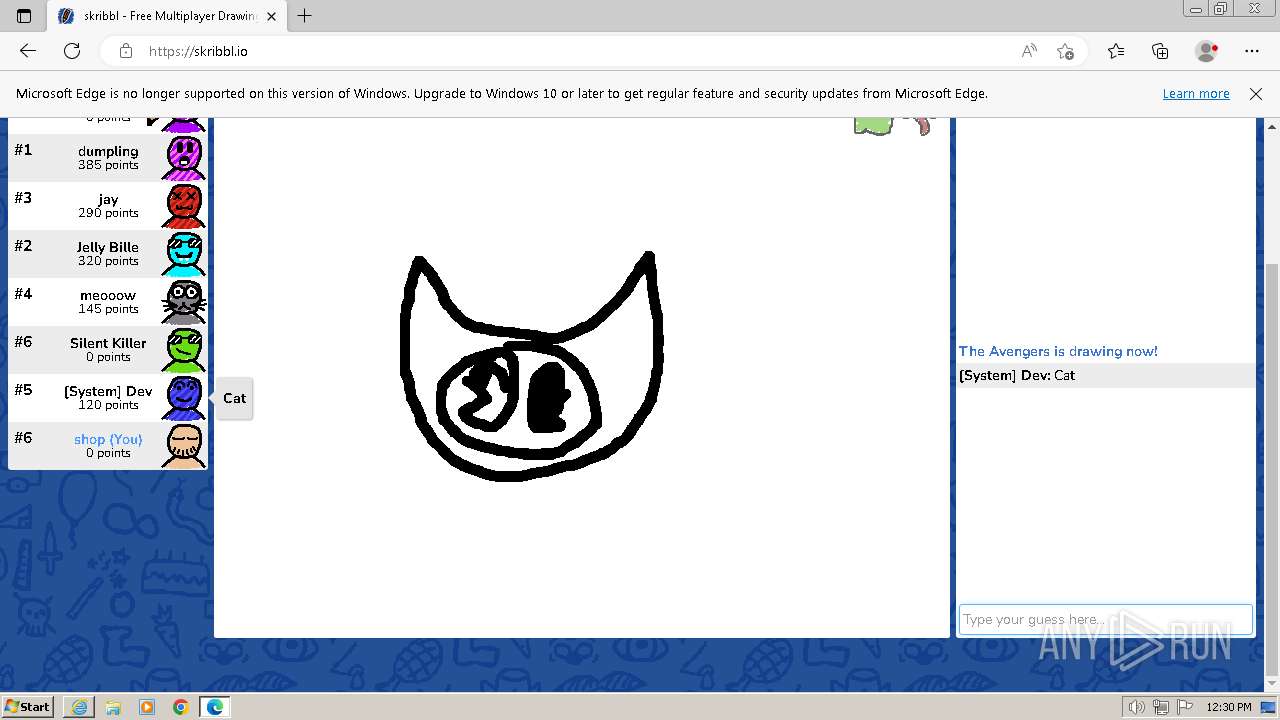
Task: Select the Jelly Bille 320 points row
Action: (x=108, y=254)
